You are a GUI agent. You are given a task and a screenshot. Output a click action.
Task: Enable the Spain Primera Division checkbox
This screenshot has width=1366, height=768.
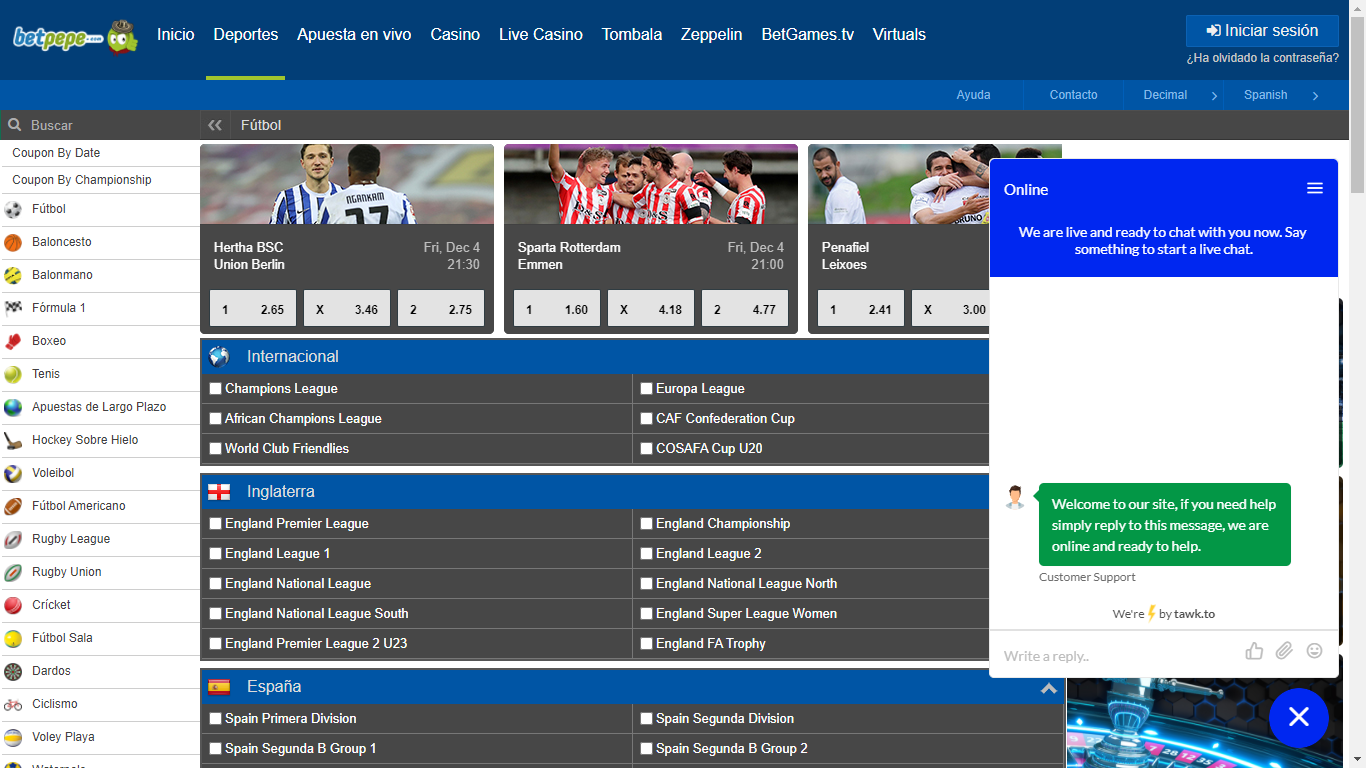coord(215,719)
